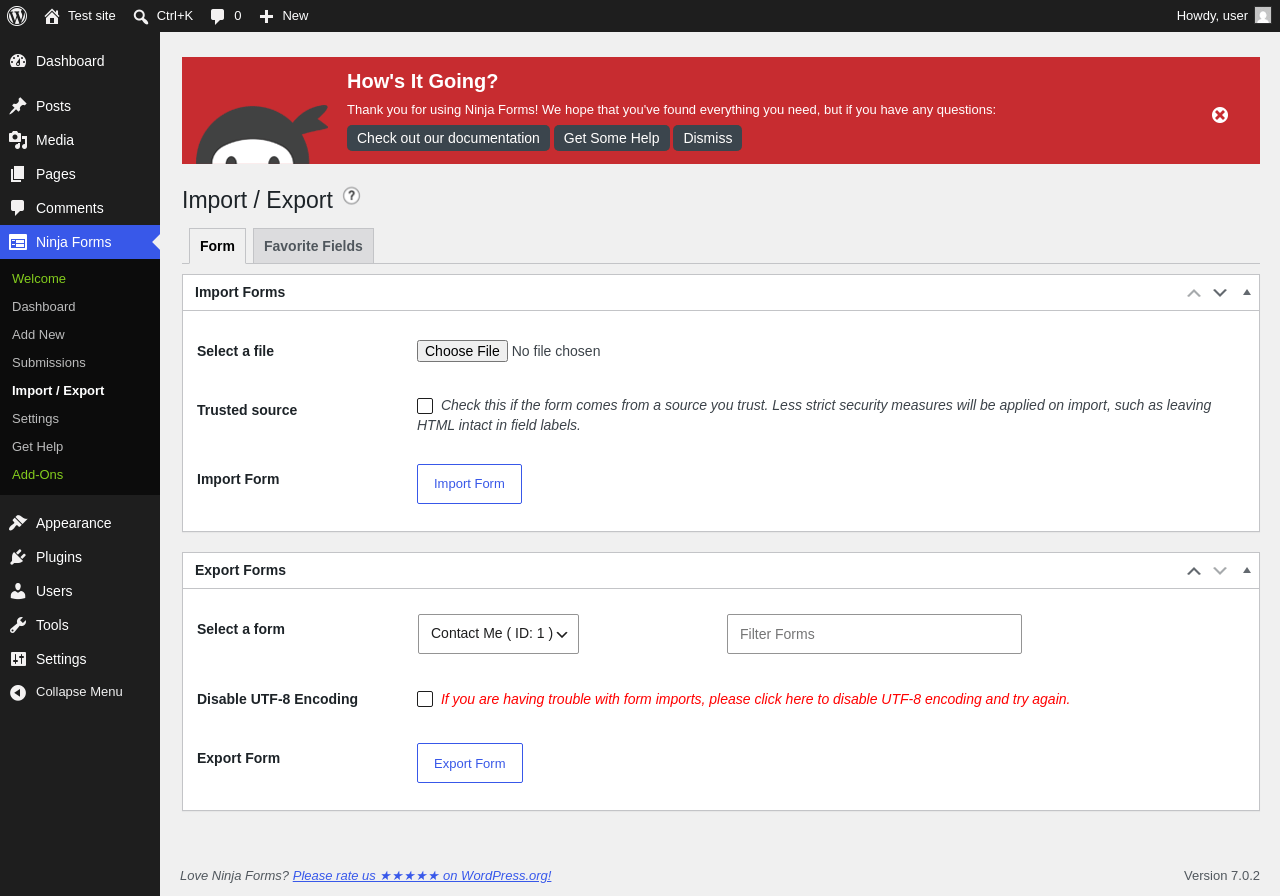Open the comments bubble in admin bar

(218, 16)
